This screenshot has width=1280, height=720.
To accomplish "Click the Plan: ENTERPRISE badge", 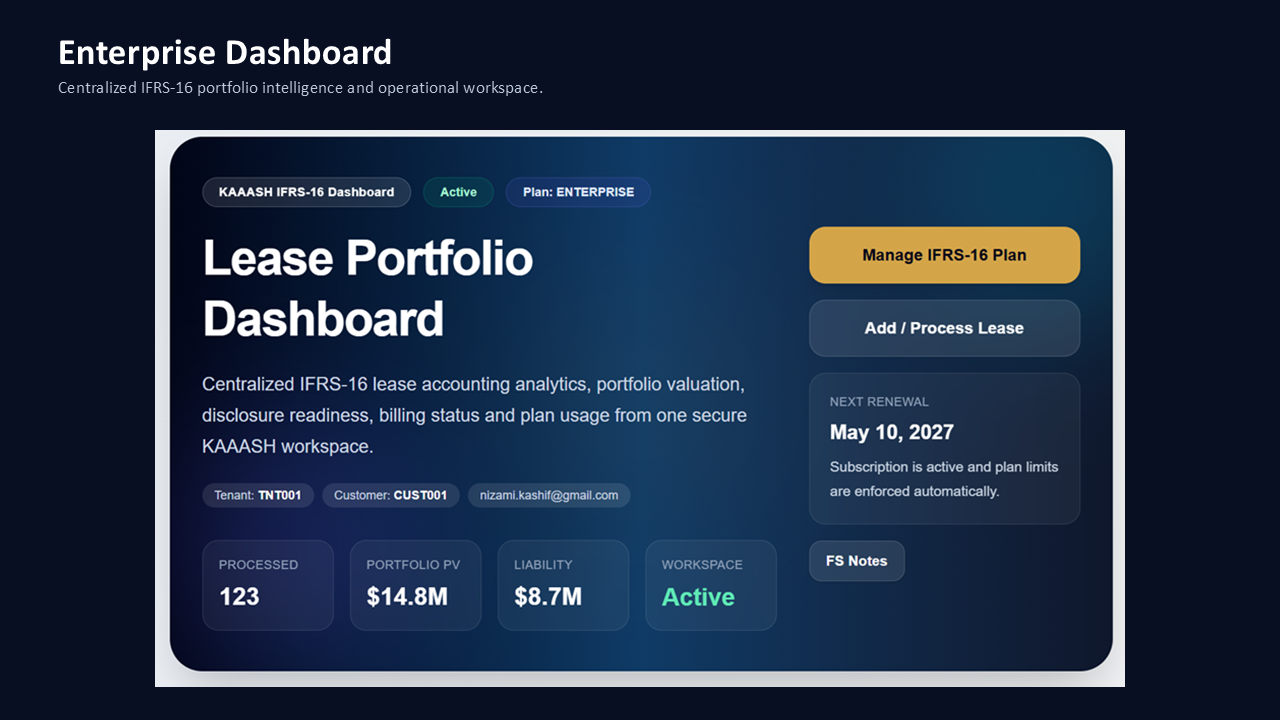I will coord(578,192).
